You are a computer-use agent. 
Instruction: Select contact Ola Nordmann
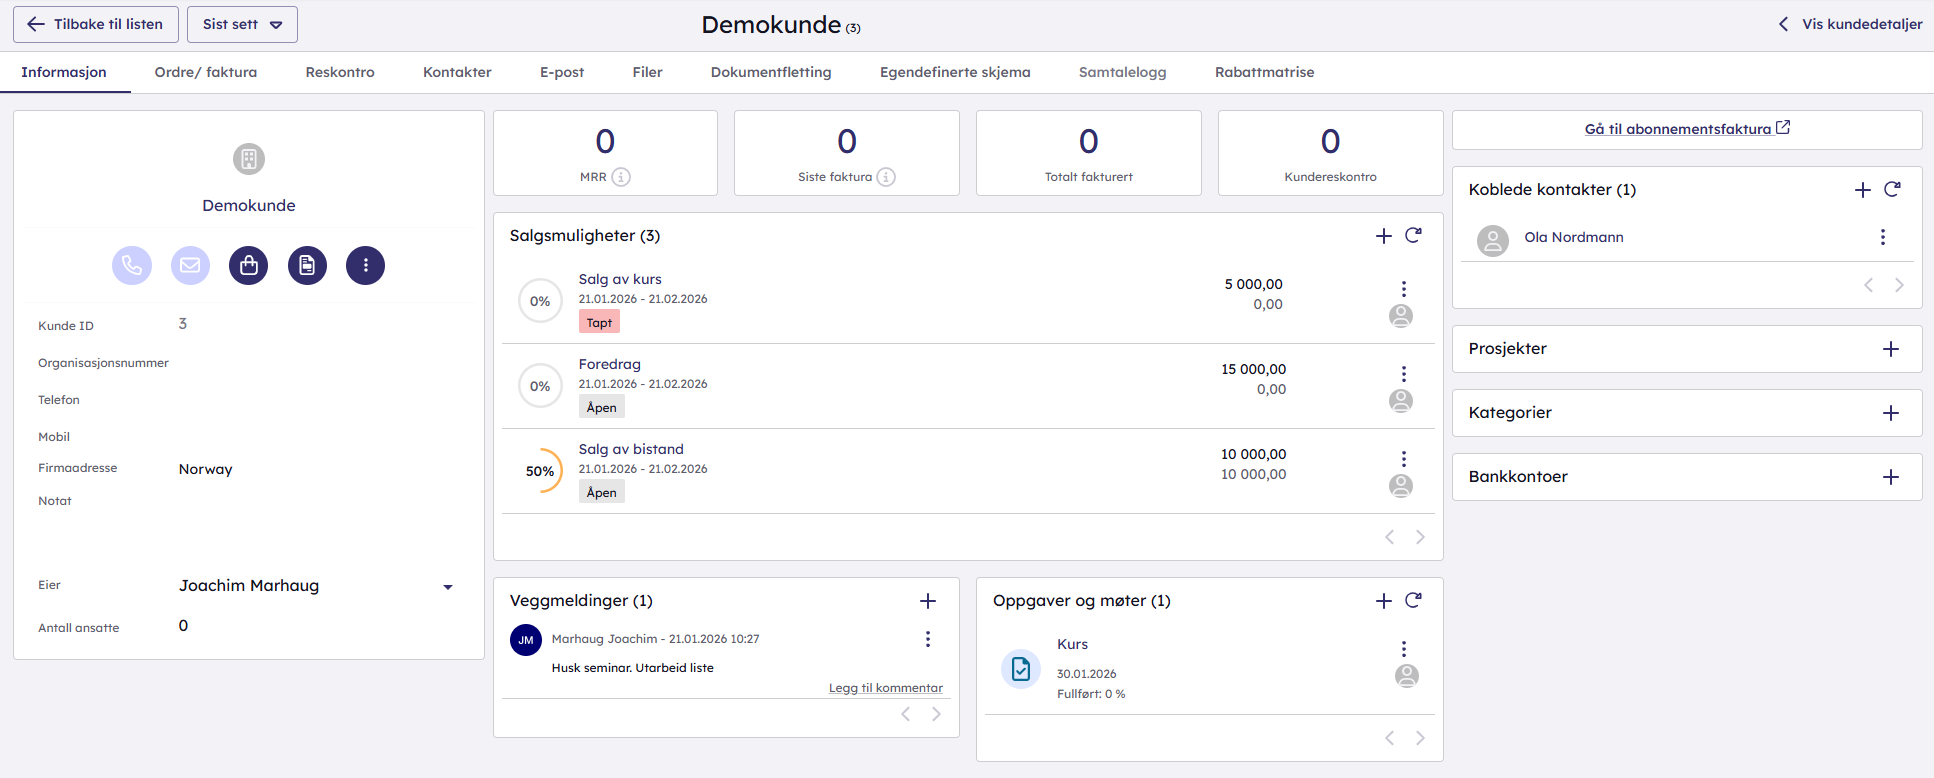(1573, 238)
